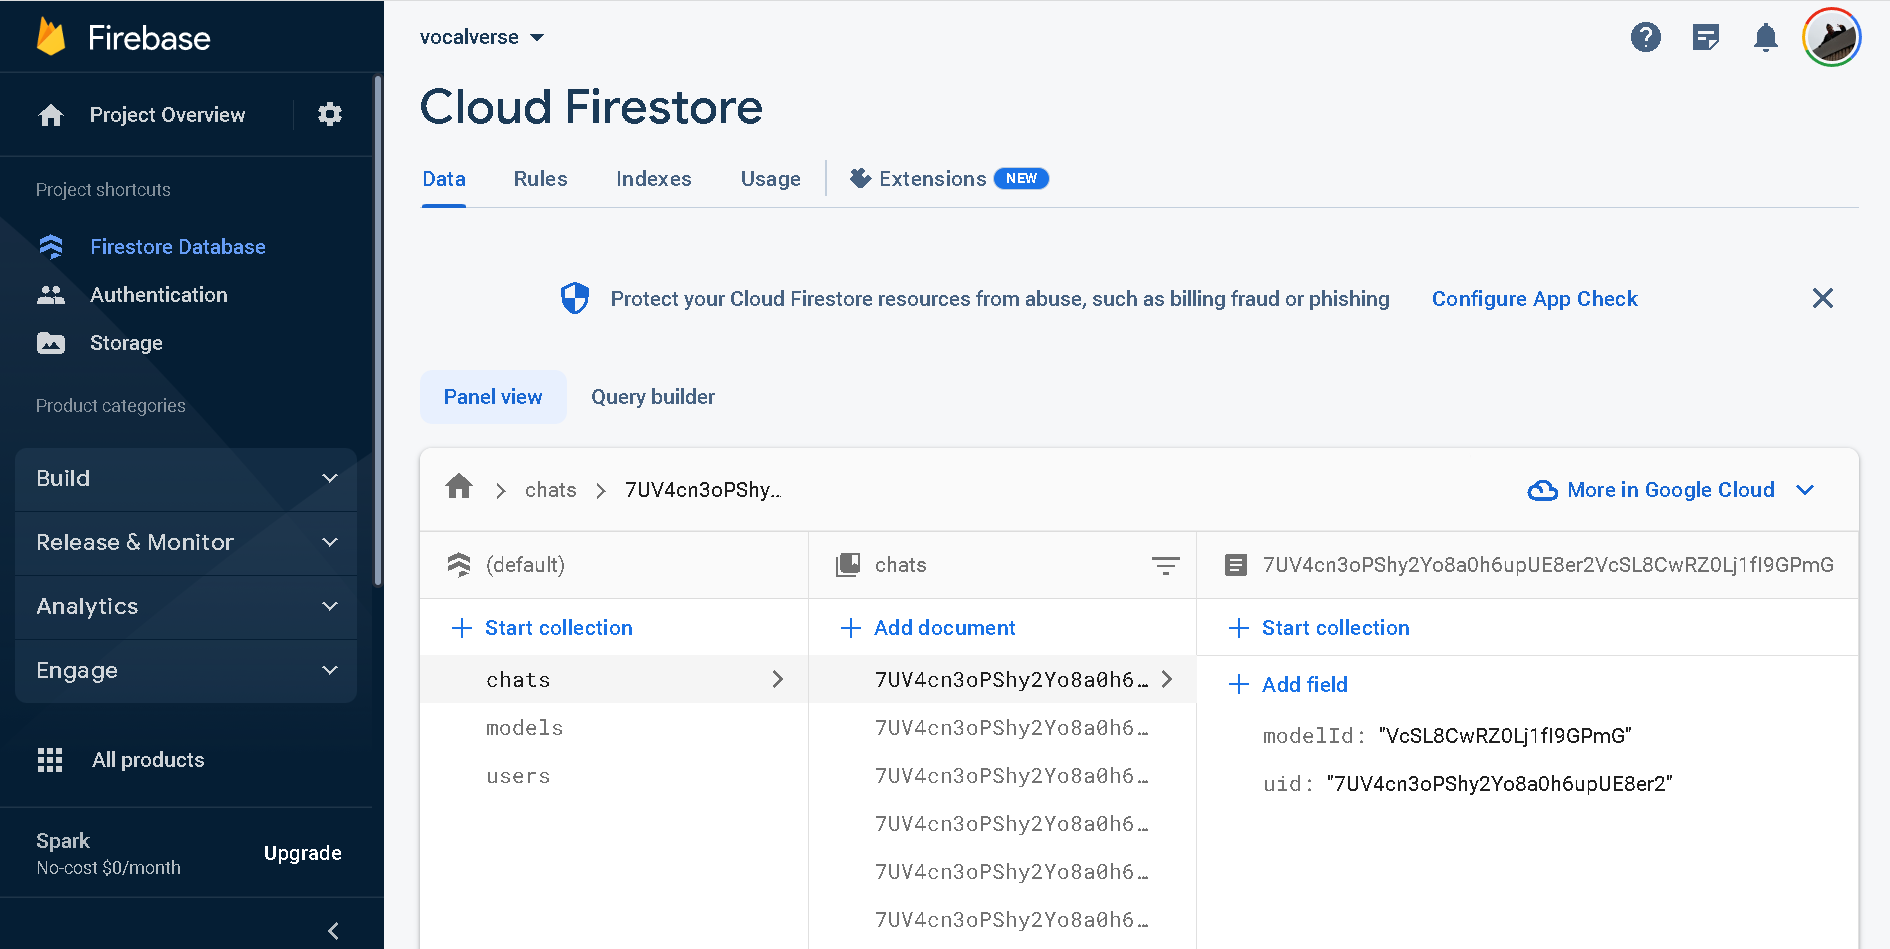
Task: Collapse the sidebar with the arrow icon
Action: tap(333, 931)
